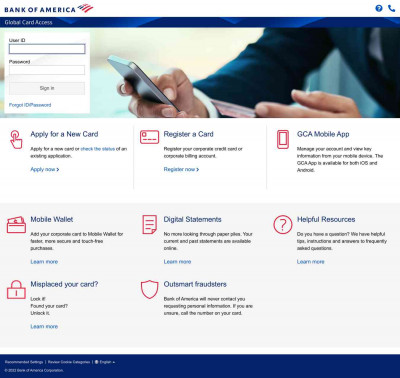This screenshot has width=400, height=378.
Task: Open the Recommended Settings footer link
Action: (24, 362)
